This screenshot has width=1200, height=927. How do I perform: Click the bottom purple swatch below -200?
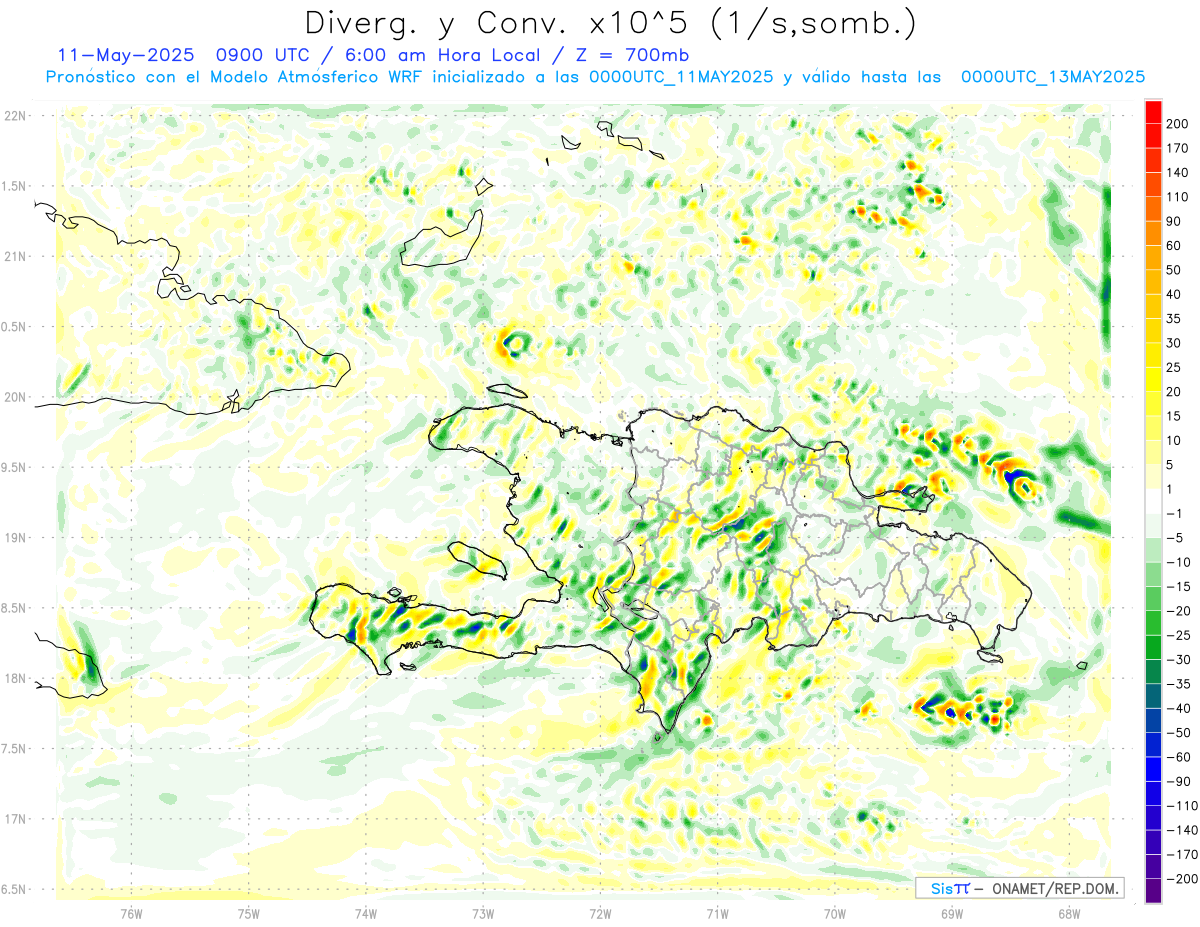(1154, 890)
